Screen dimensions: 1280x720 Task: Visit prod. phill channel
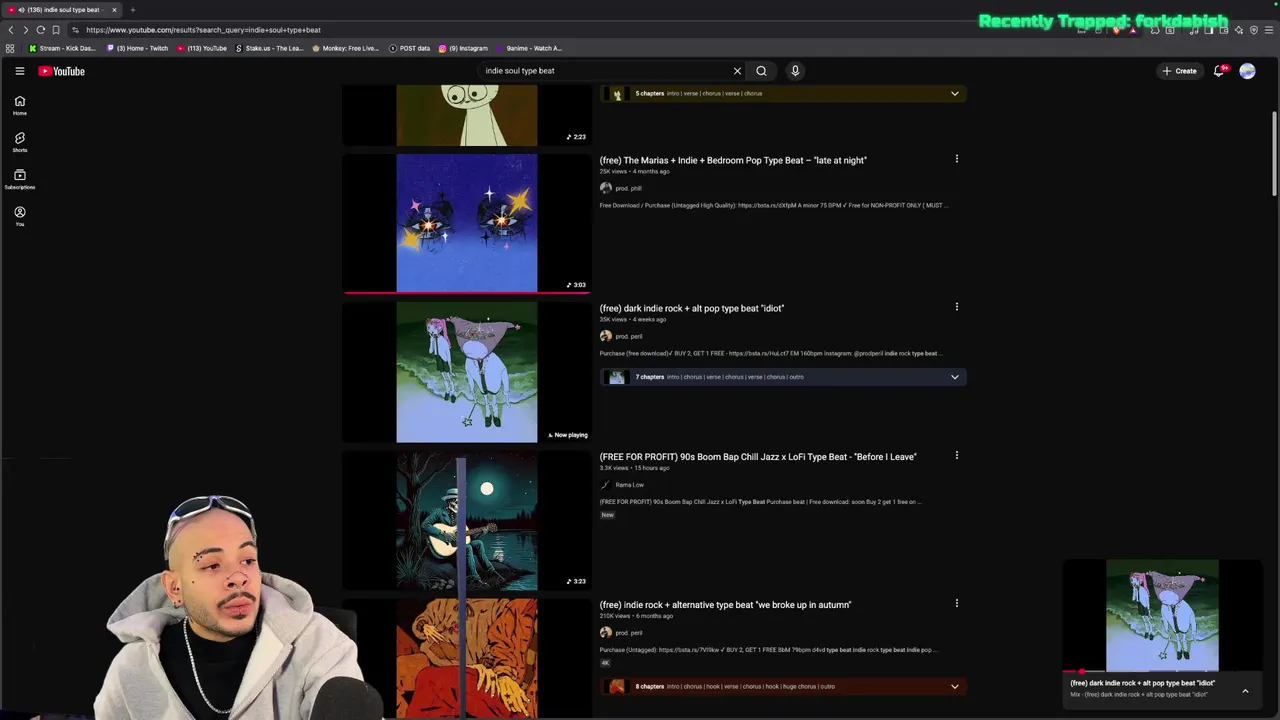click(628, 188)
